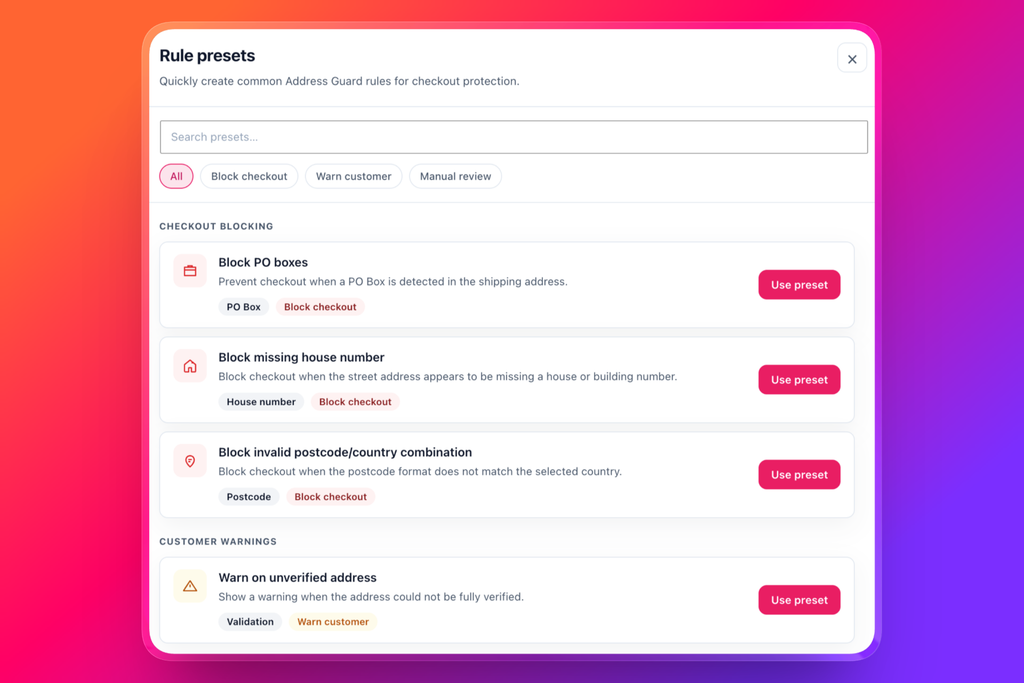Select the All filter chip
This screenshot has height=683, width=1024.
point(176,176)
